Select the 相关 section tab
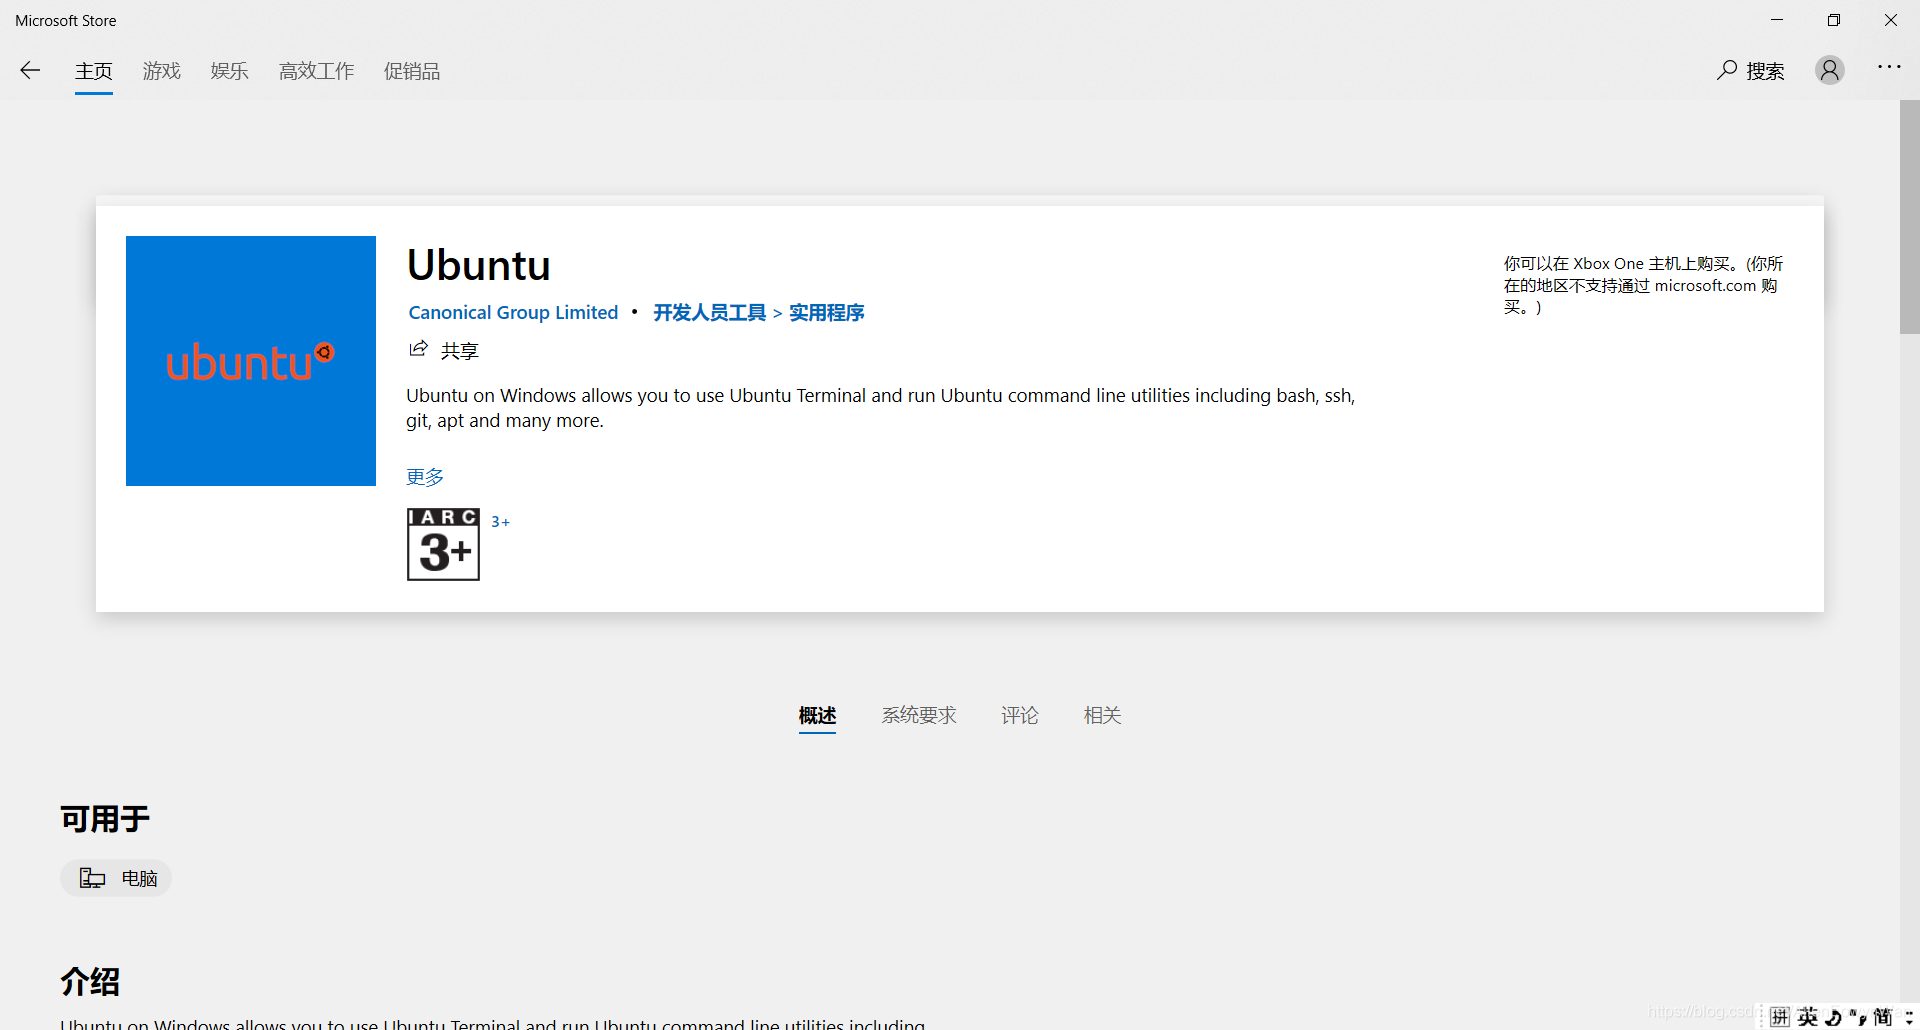This screenshot has height=1030, width=1920. [x=1103, y=716]
